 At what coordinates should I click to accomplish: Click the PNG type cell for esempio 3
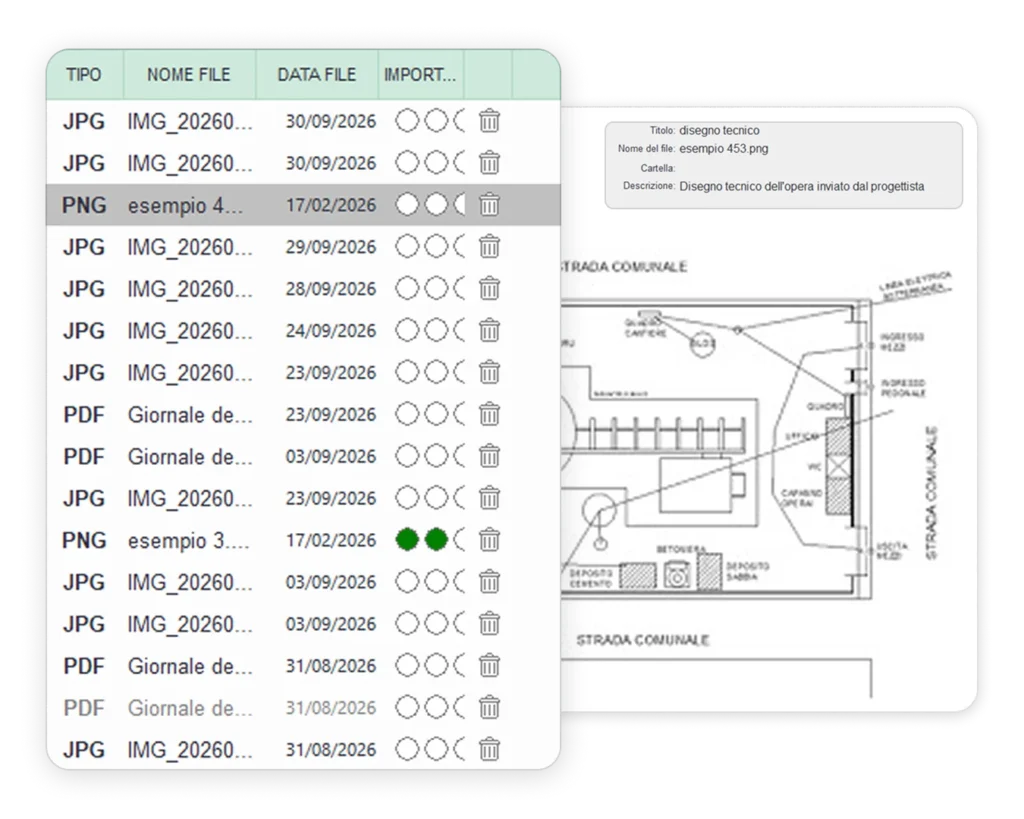point(84,541)
